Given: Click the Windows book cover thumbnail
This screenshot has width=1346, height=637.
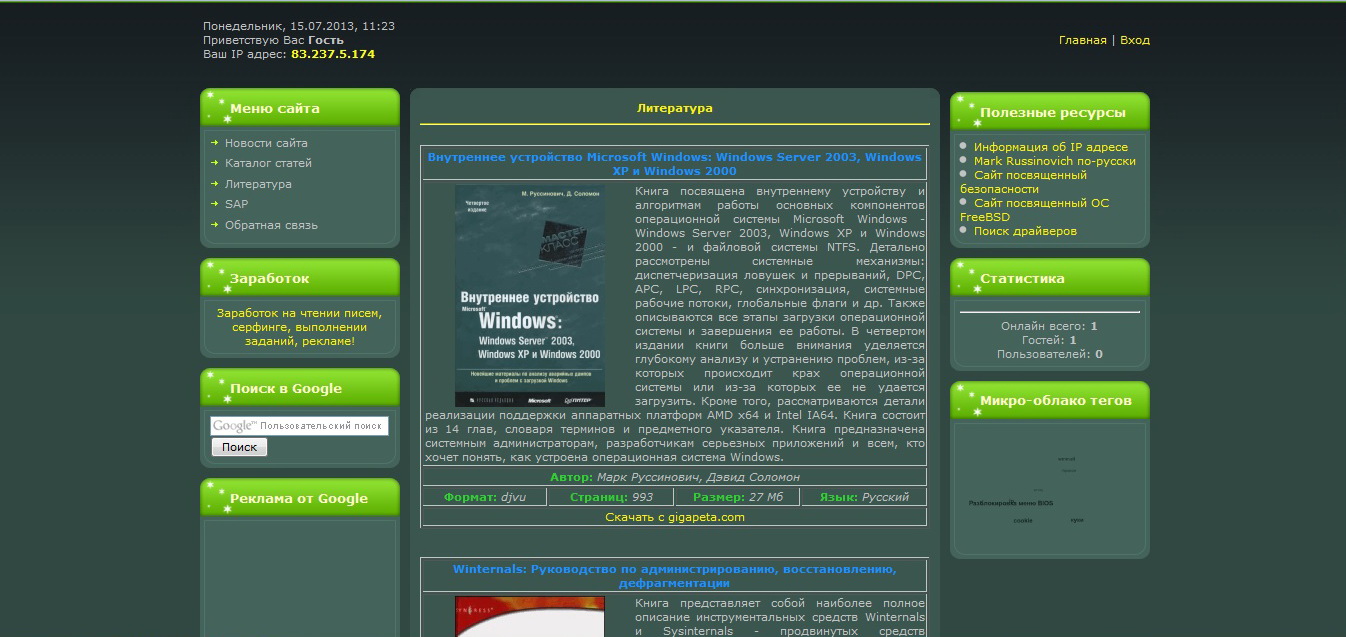Looking at the screenshot, I should click(x=530, y=296).
